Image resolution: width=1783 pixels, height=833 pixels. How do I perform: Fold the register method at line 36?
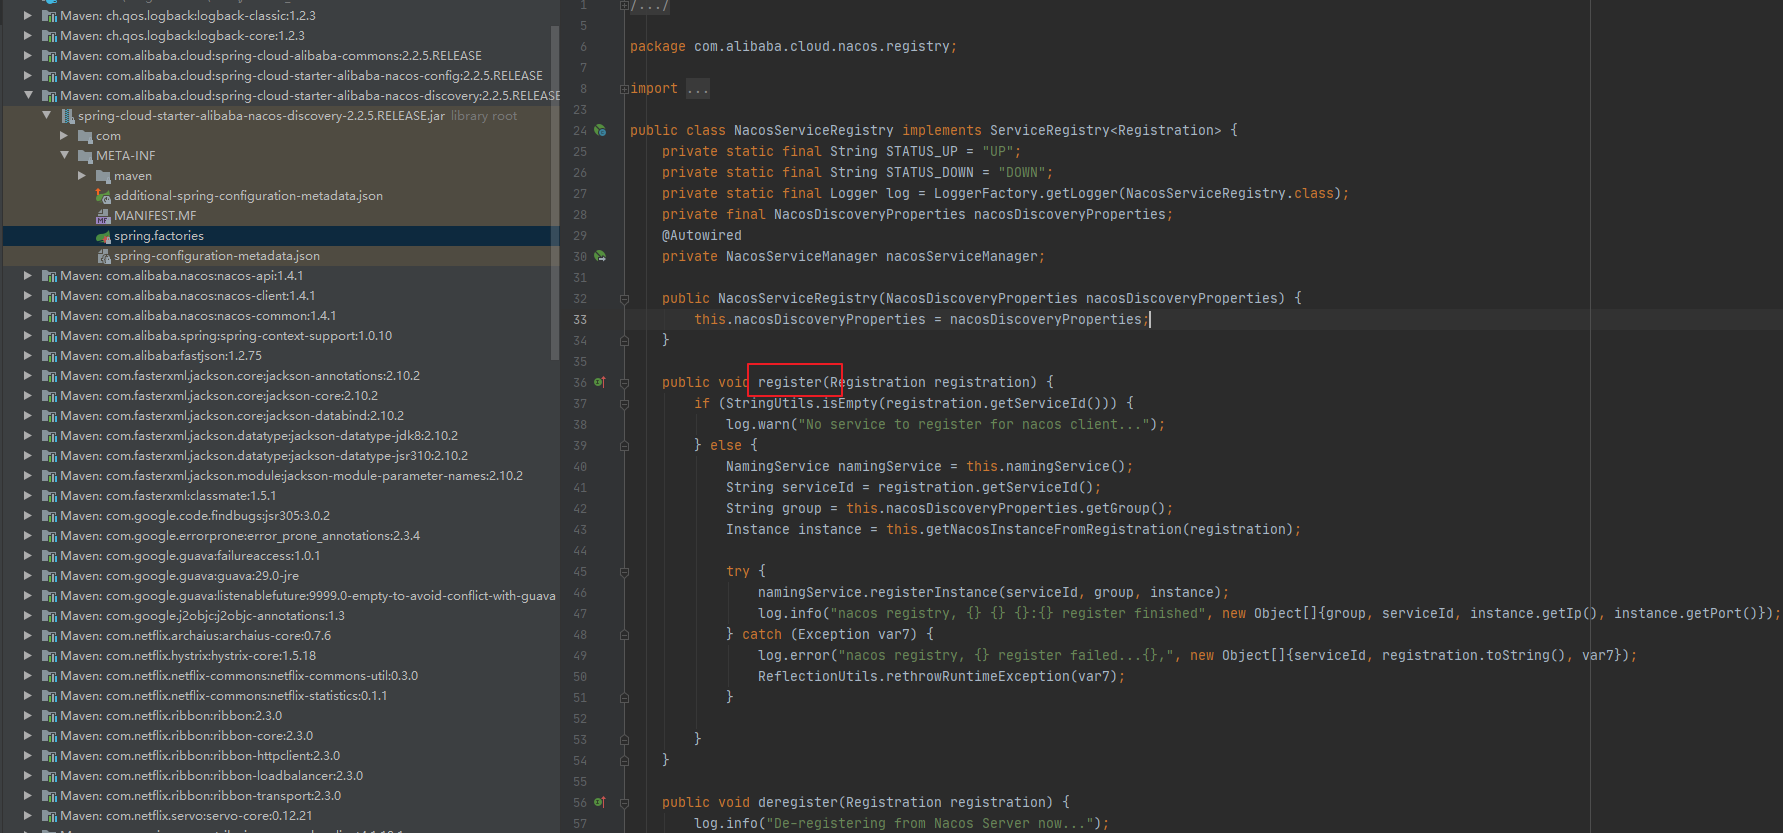[x=624, y=383]
